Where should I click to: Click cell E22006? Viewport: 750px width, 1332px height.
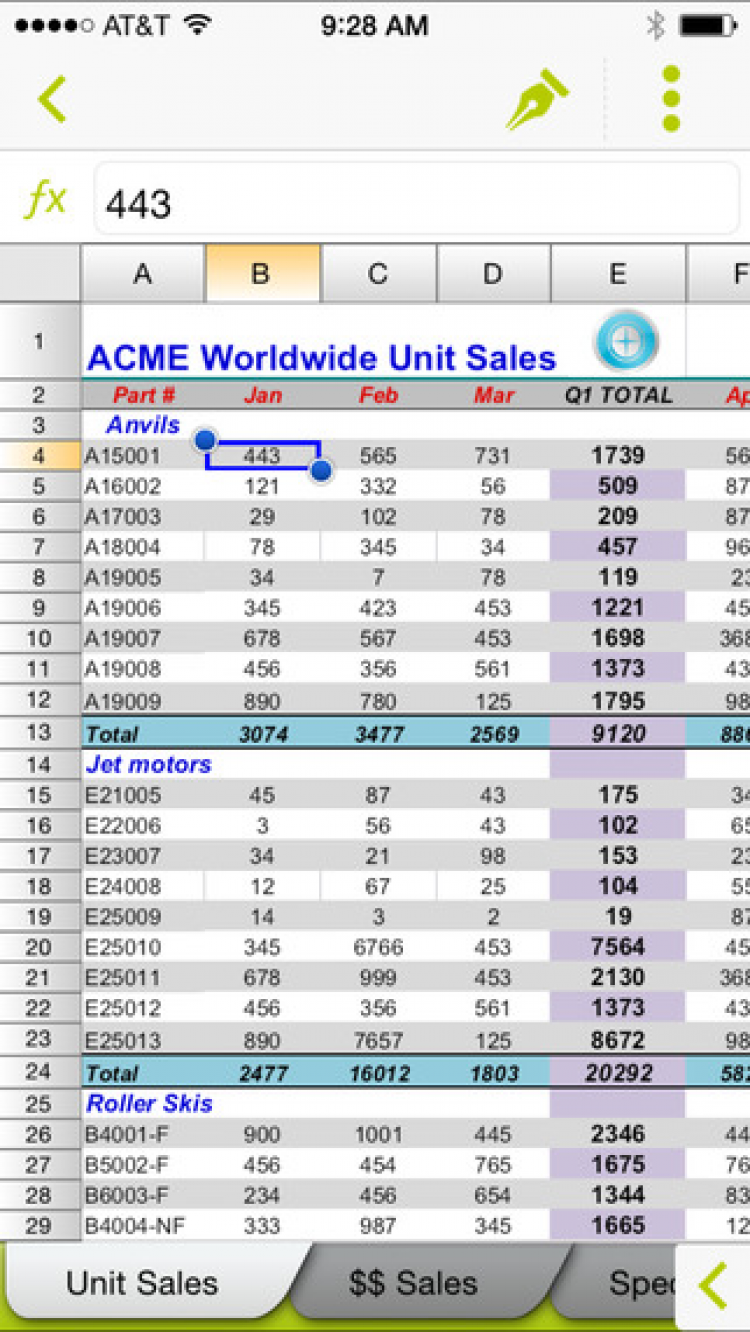coord(143,825)
